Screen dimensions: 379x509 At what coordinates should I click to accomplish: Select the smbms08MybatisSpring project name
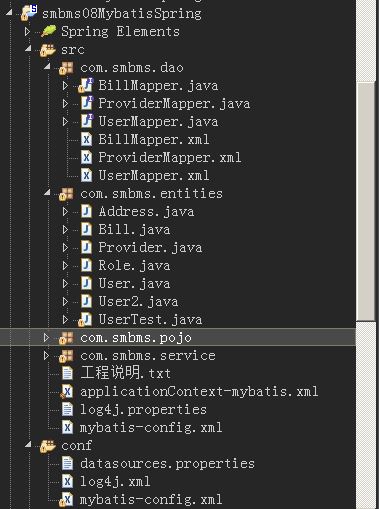click(x=122, y=14)
